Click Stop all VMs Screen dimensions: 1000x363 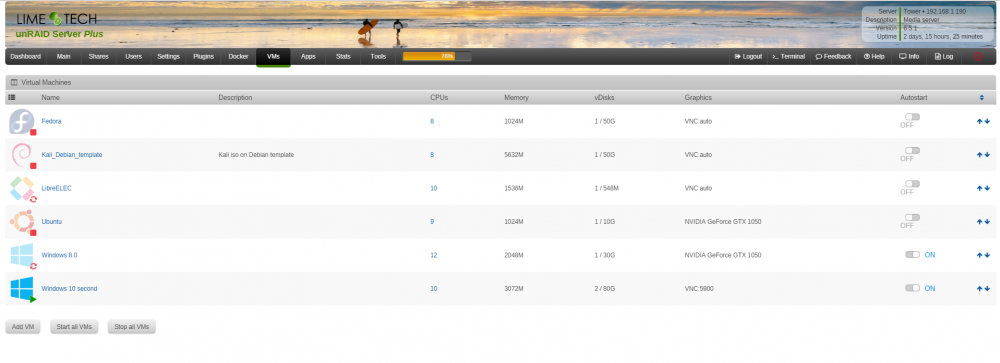131,327
